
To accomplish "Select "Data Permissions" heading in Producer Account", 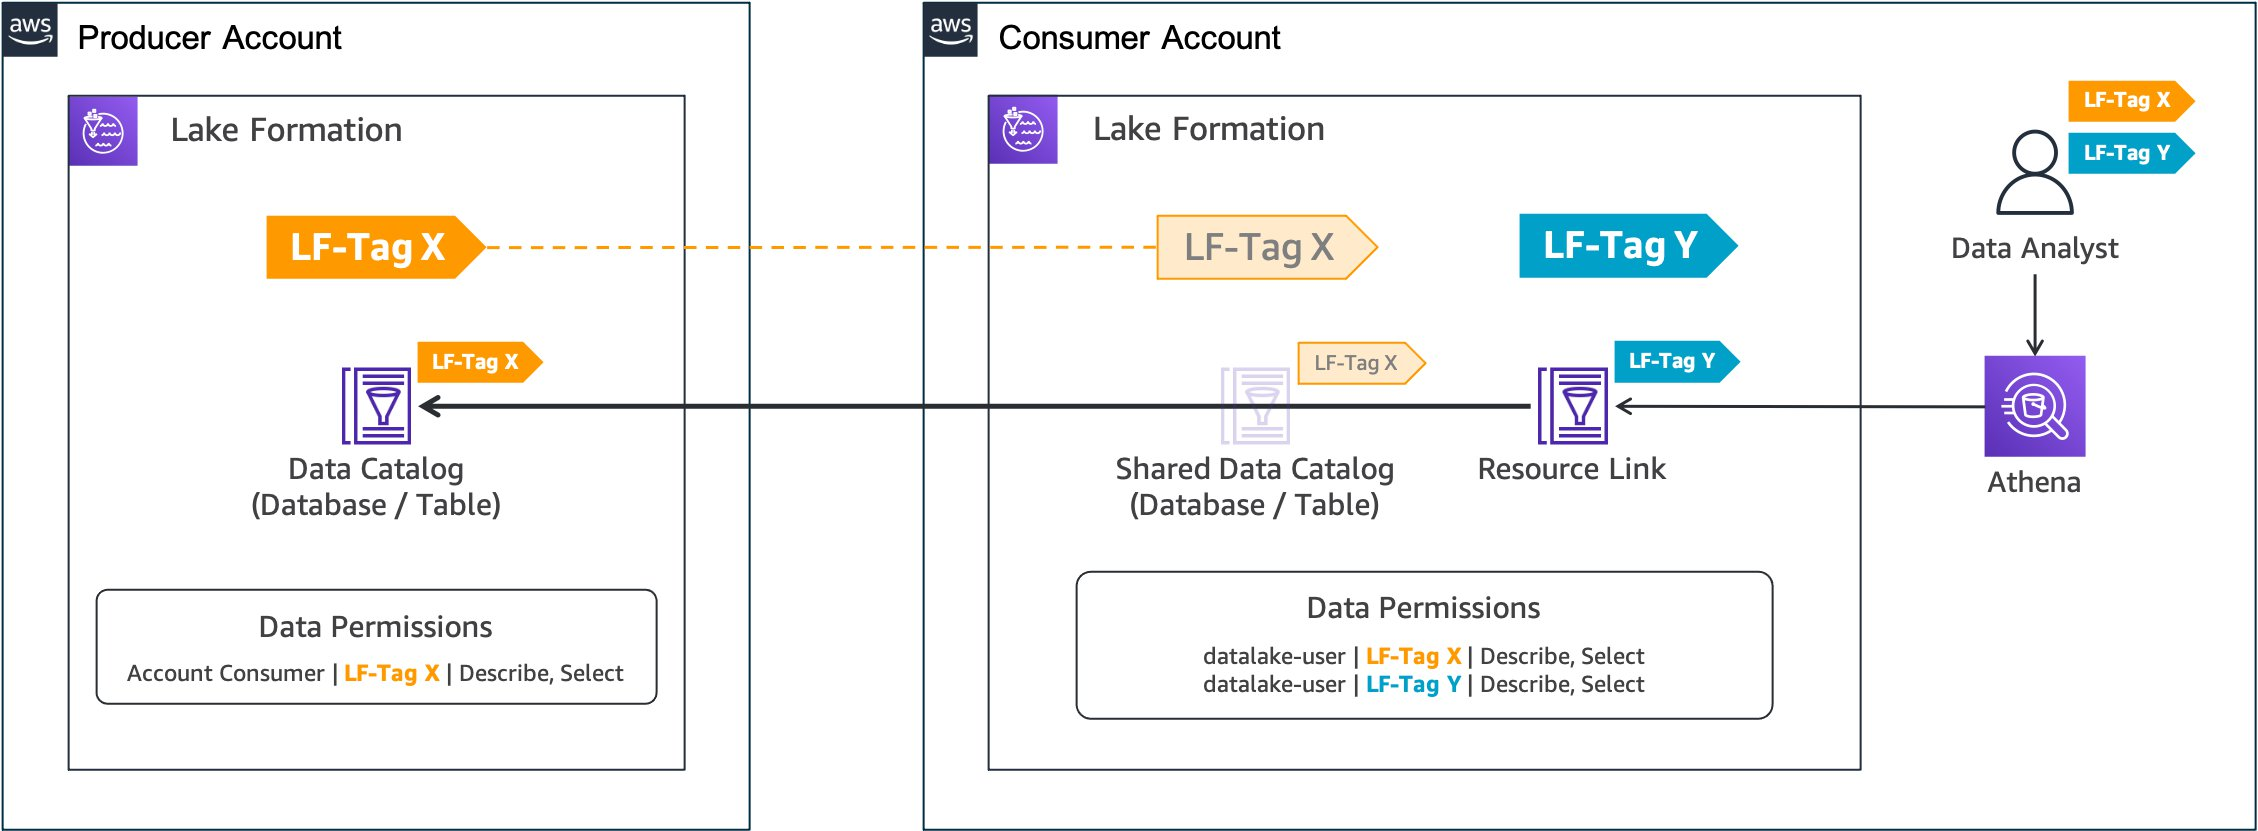I will click(x=375, y=627).
